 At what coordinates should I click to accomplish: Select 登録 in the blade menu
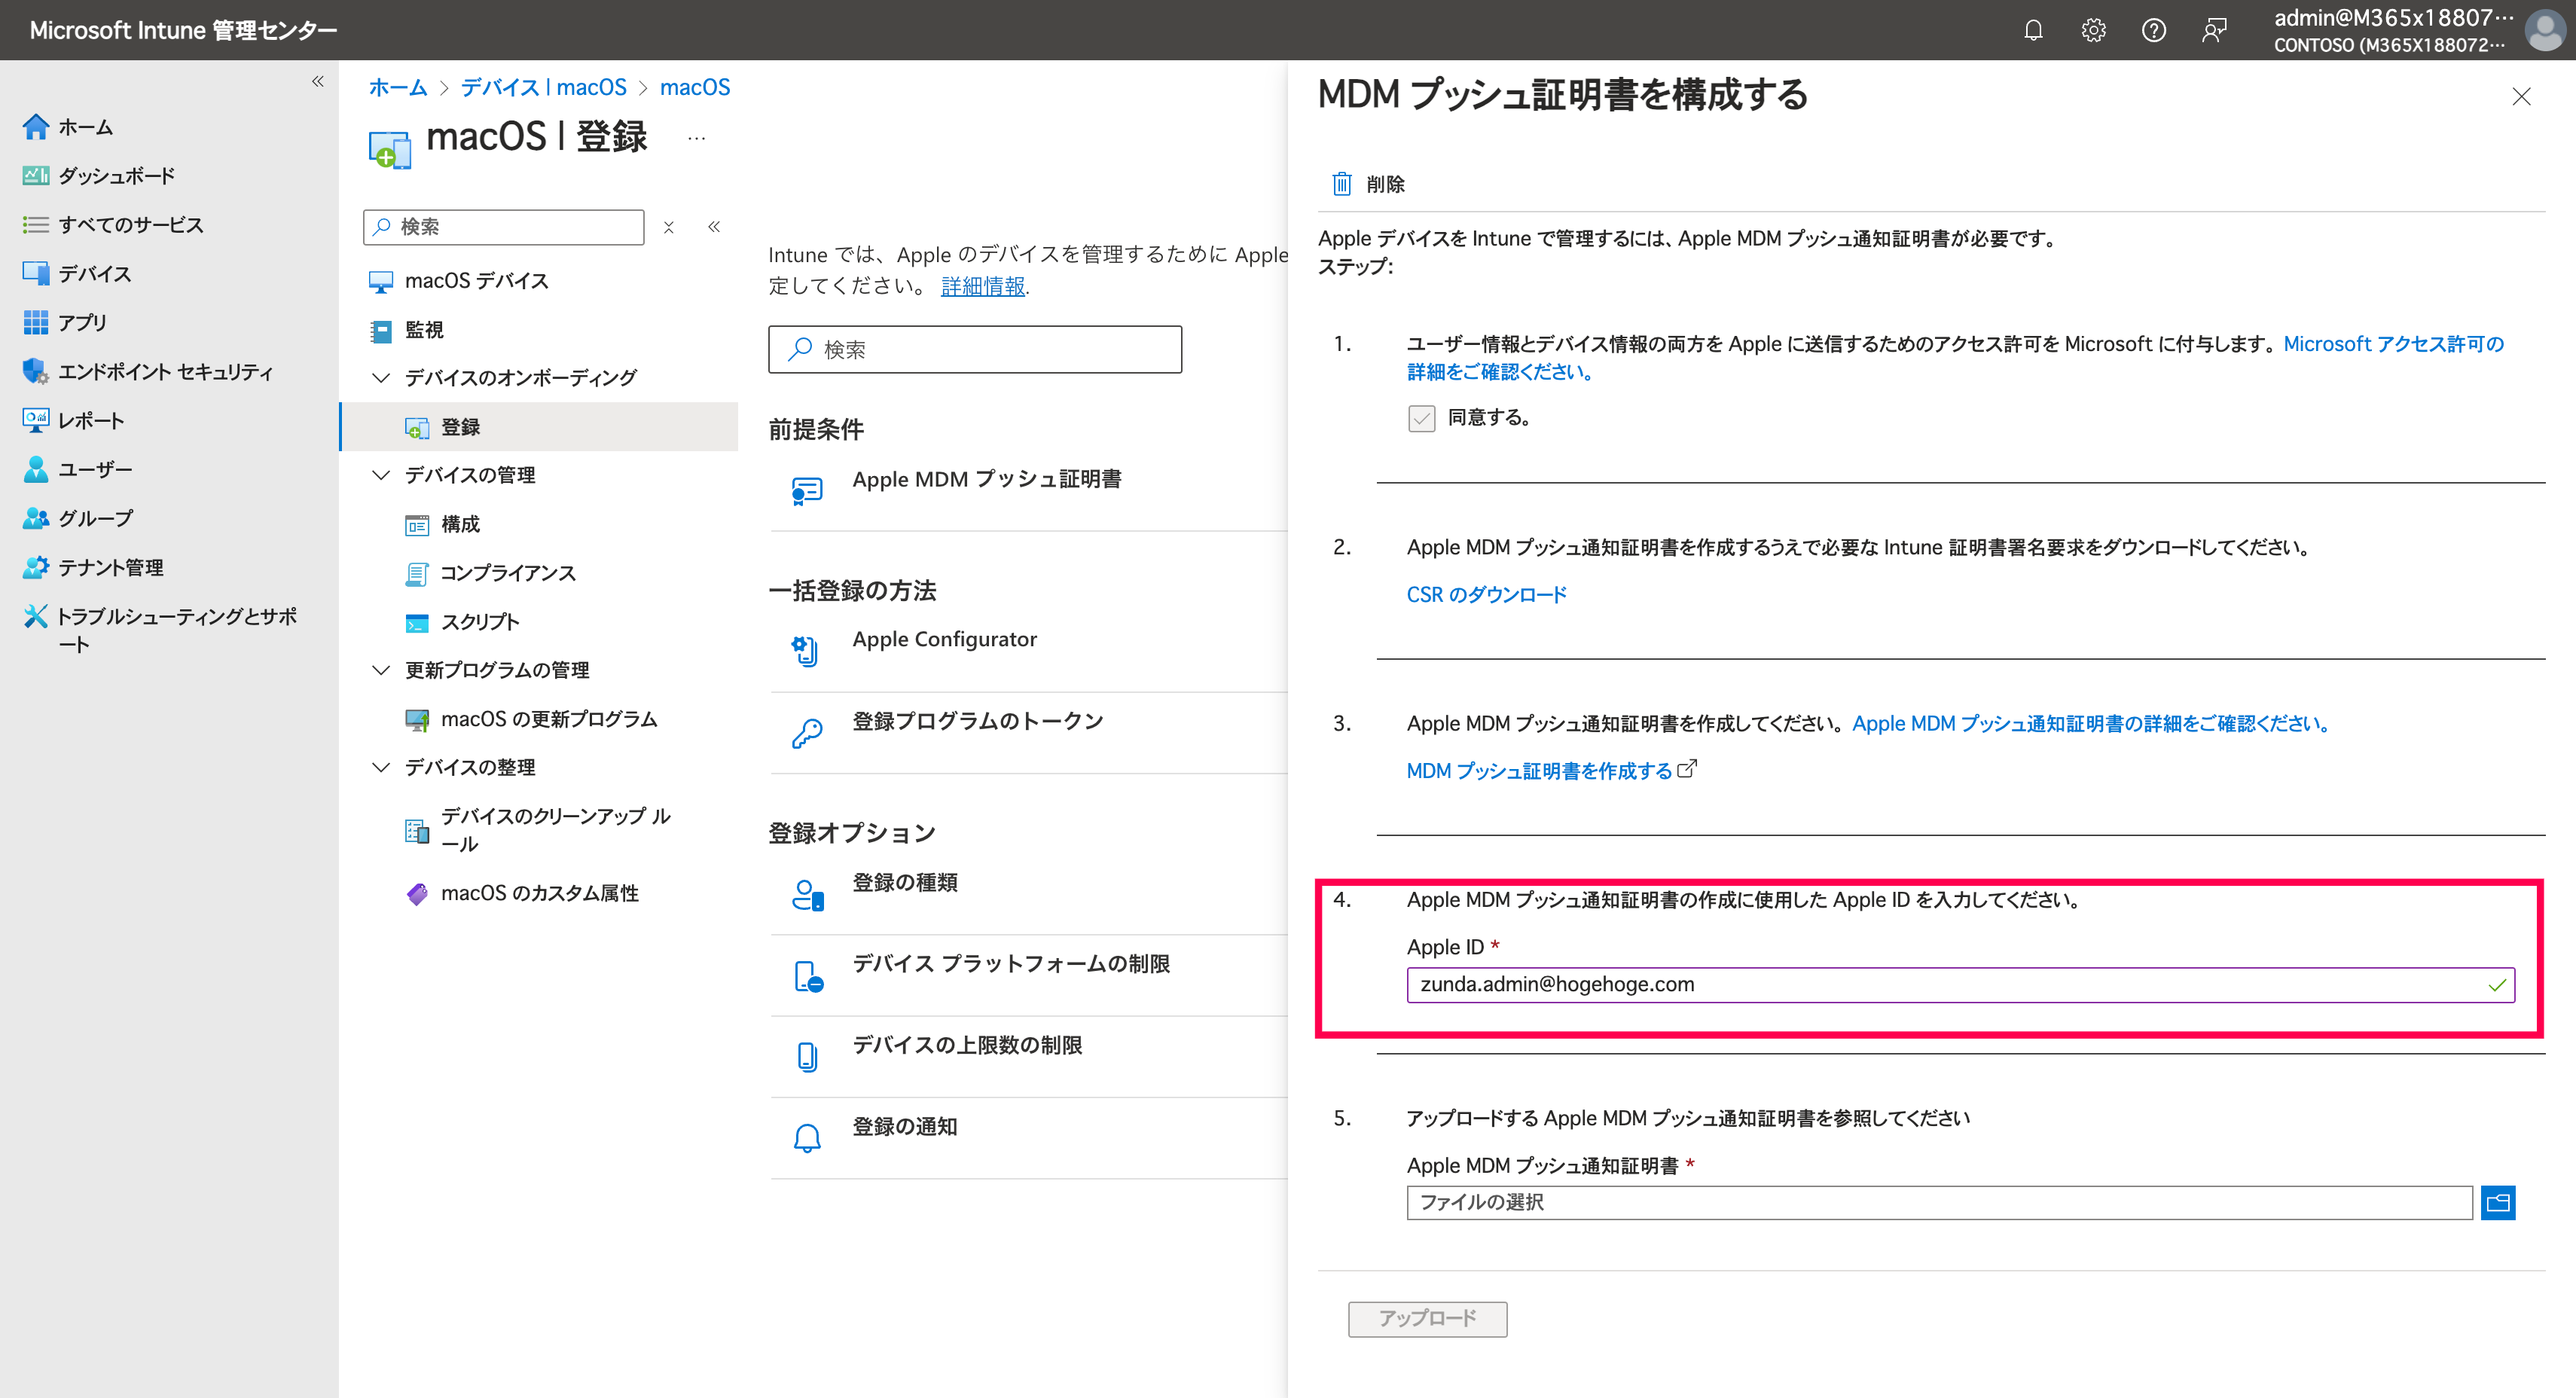point(539,427)
